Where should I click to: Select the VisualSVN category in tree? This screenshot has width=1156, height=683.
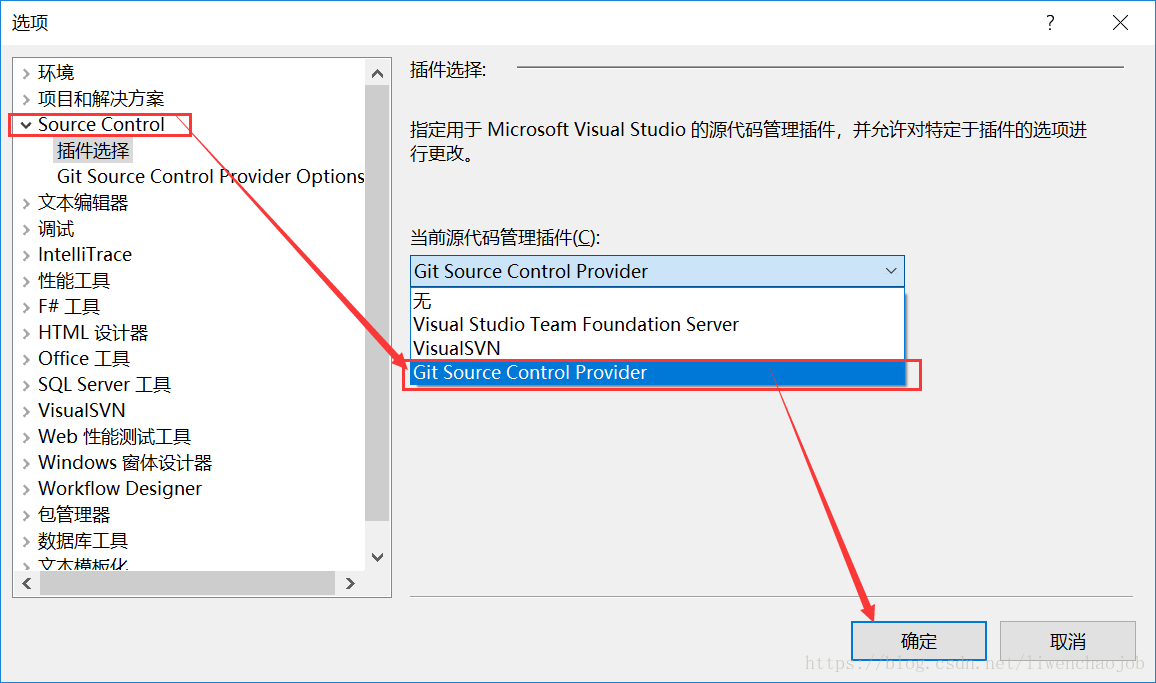[x=81, y=410]
